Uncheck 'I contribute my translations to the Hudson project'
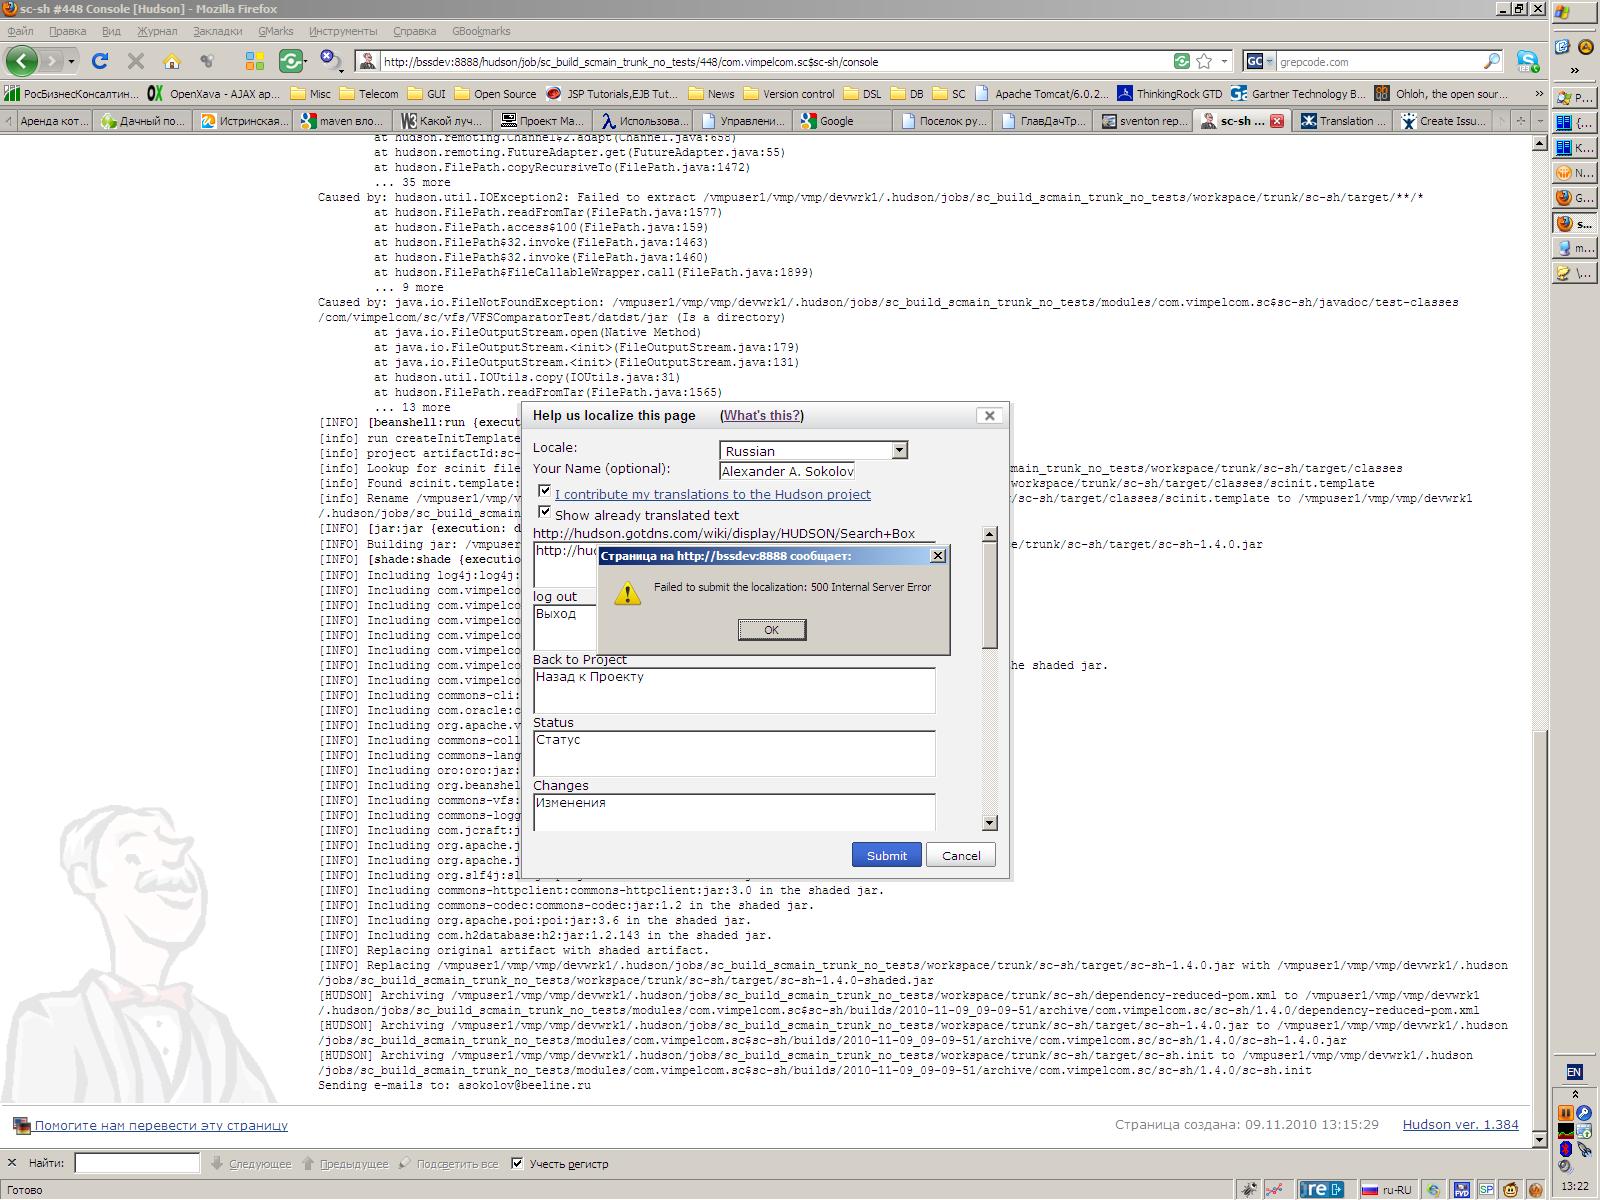The width and height of the screenshot is (1600, 1200). [x=544, y=490]
